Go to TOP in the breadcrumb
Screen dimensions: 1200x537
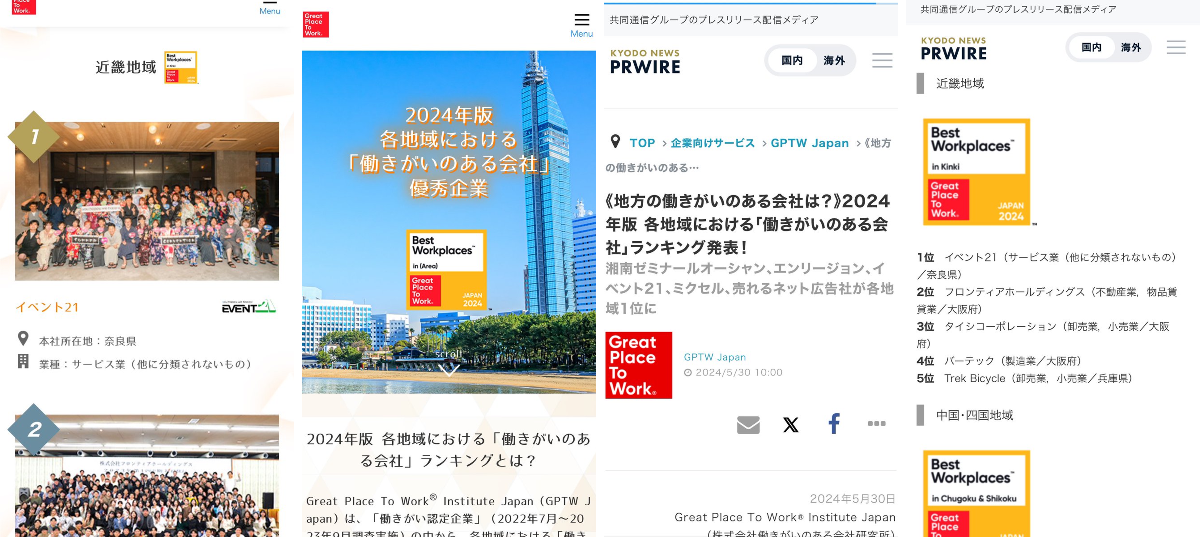(x=642, y=143)
